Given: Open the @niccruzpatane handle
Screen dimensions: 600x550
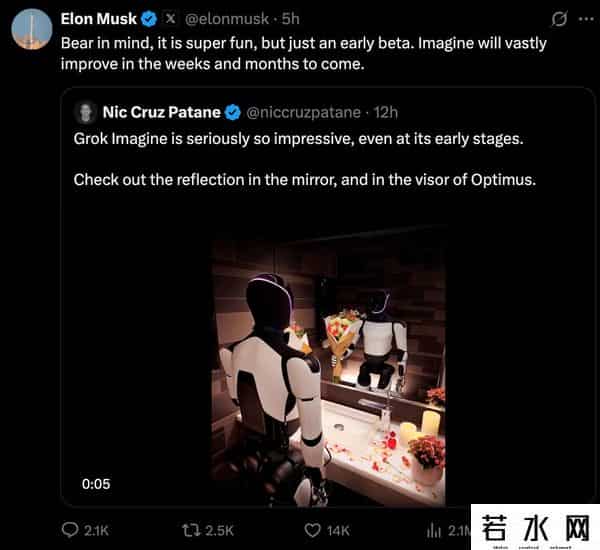Looking at the screenshot, I should pyautogui.click(x=304, y=111).
